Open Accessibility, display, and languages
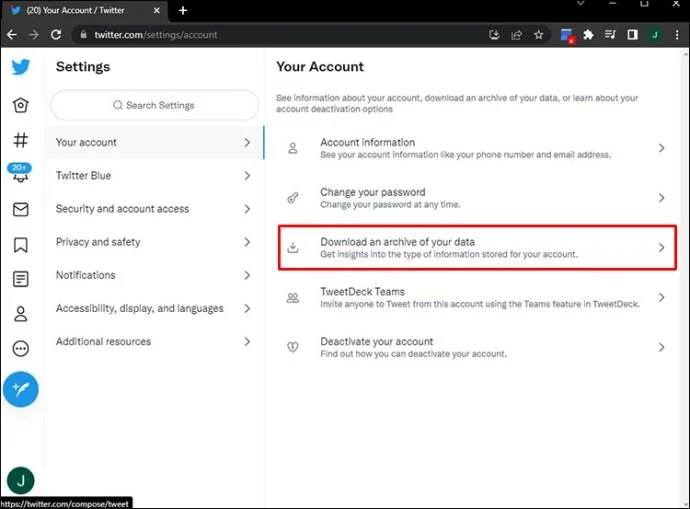The image size is (690, 509). [154, 308]
